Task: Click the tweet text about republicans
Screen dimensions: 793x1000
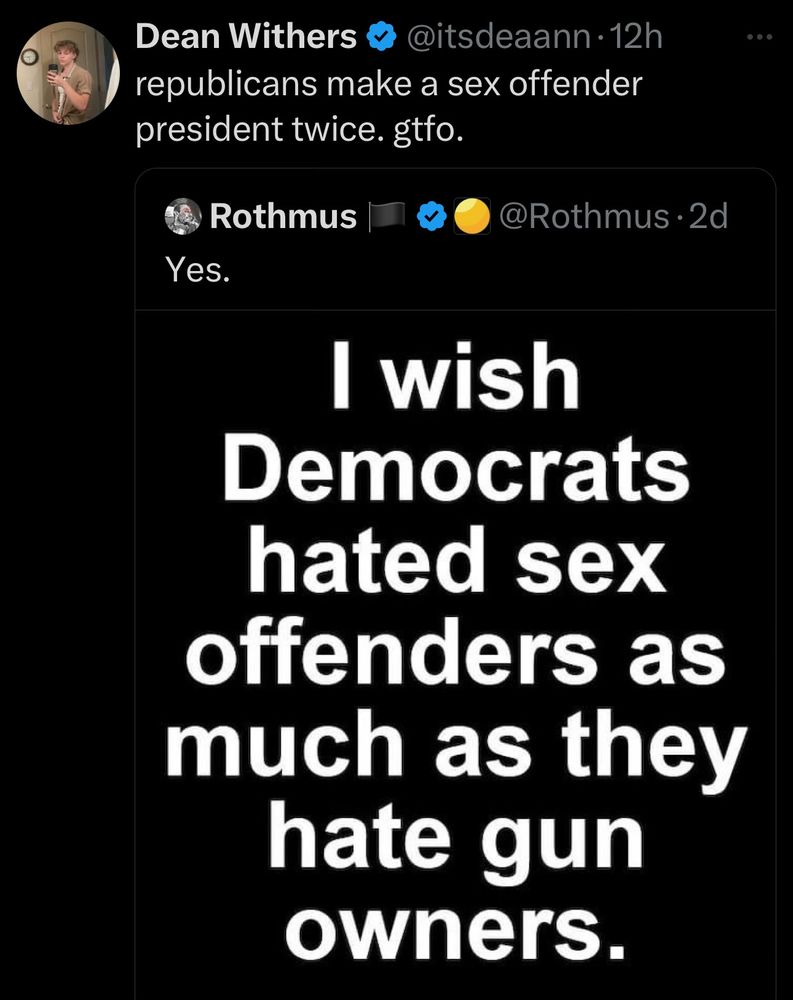Action: tap(389, 106)
